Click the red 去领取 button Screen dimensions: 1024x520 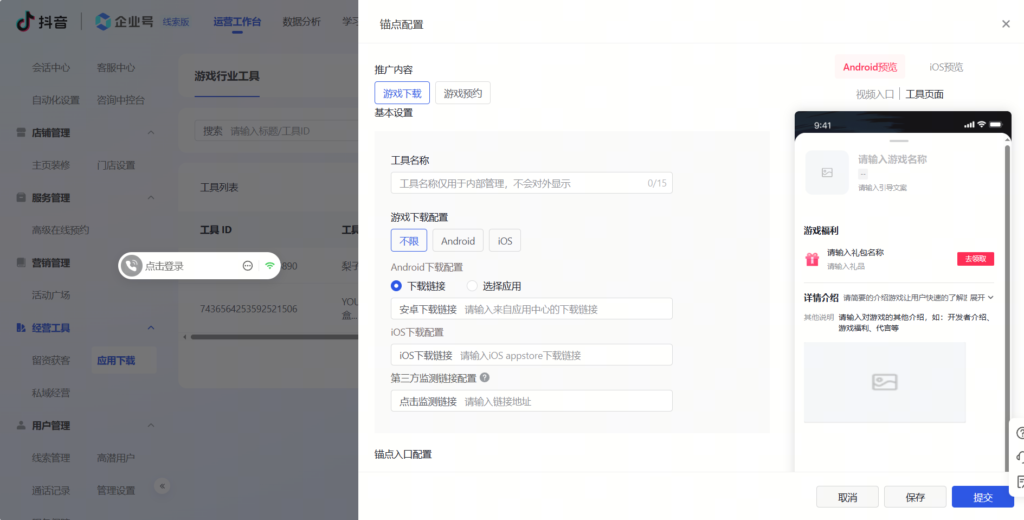(x=976, y=259)
